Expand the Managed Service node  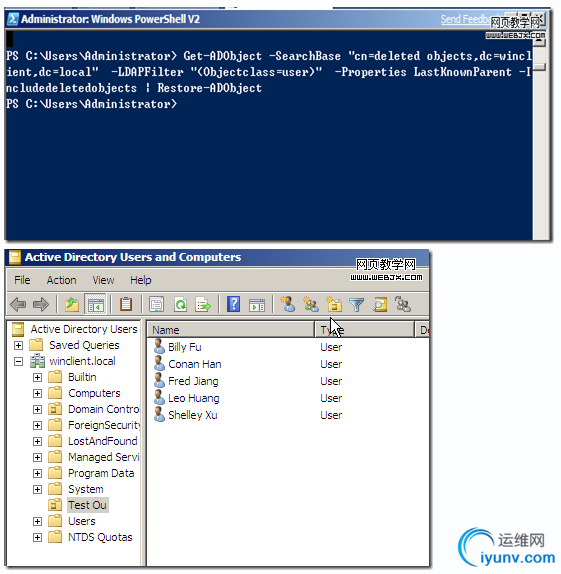tap(37, 457)
